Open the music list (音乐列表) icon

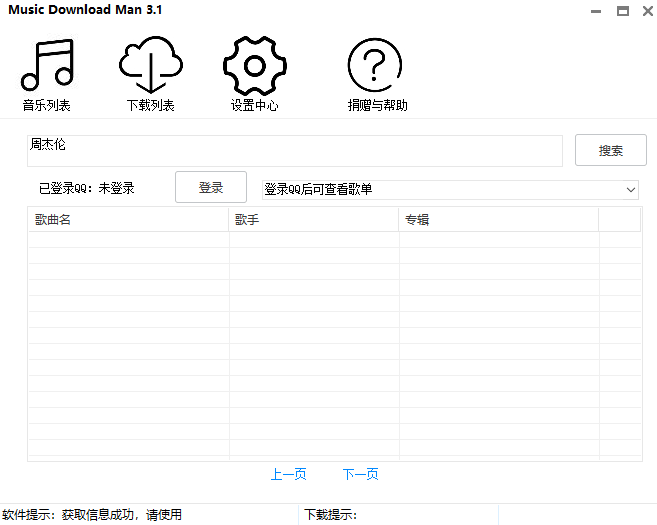coord(47,65)
